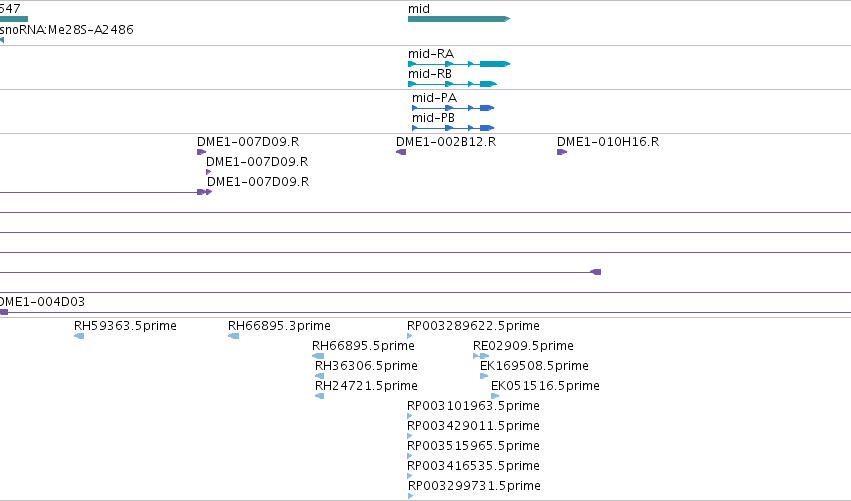The width and height of the screenshot is (851, 501).
Task: Select the EK169508.5prime arrow marker
Action: pos(484,376)
